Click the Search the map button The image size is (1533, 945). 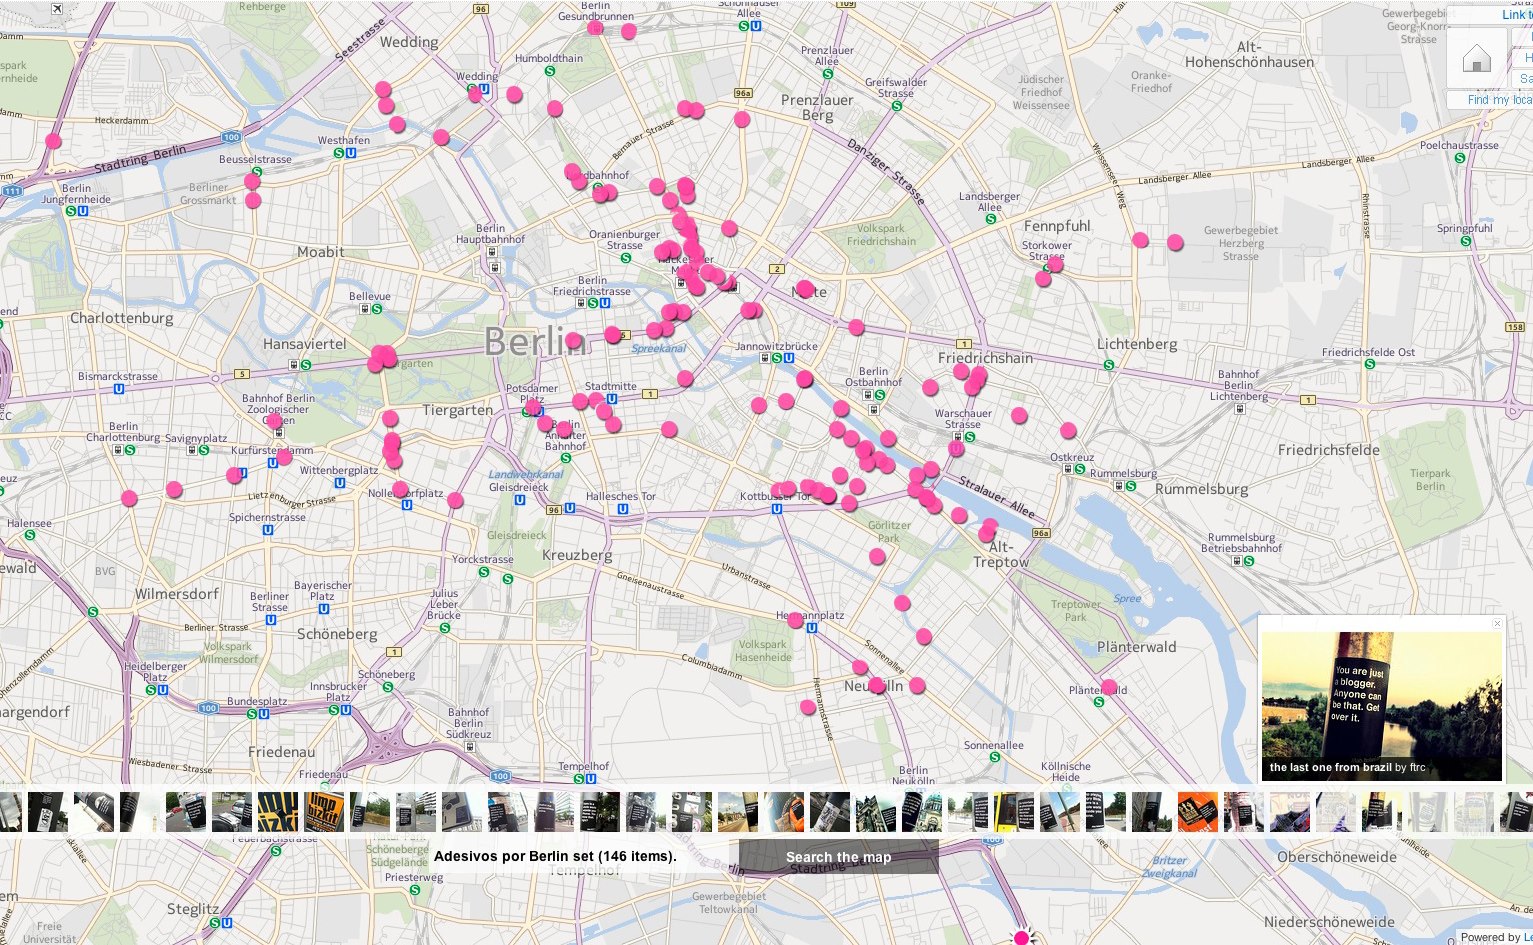pos(838,857)
